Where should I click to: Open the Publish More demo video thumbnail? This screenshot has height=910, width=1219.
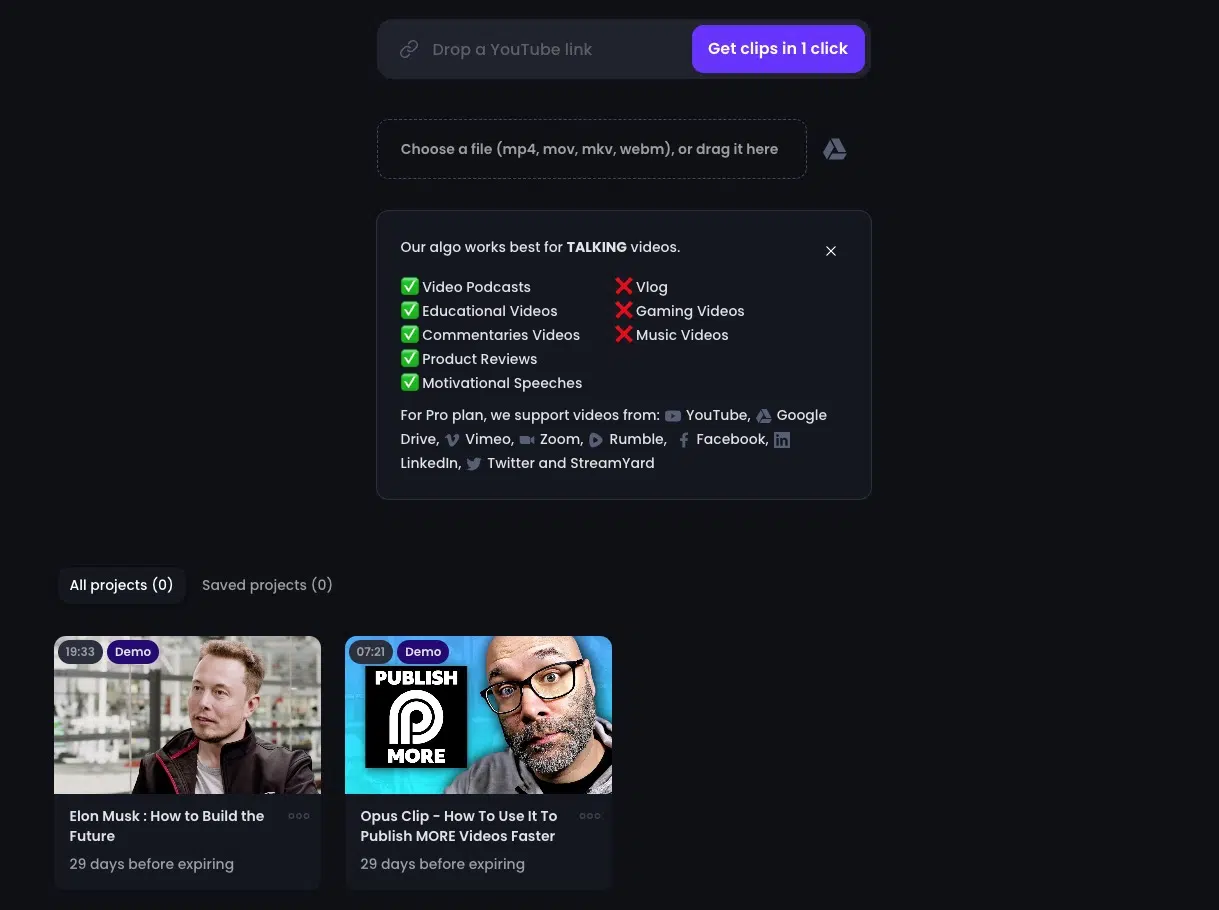pos(478,715)
